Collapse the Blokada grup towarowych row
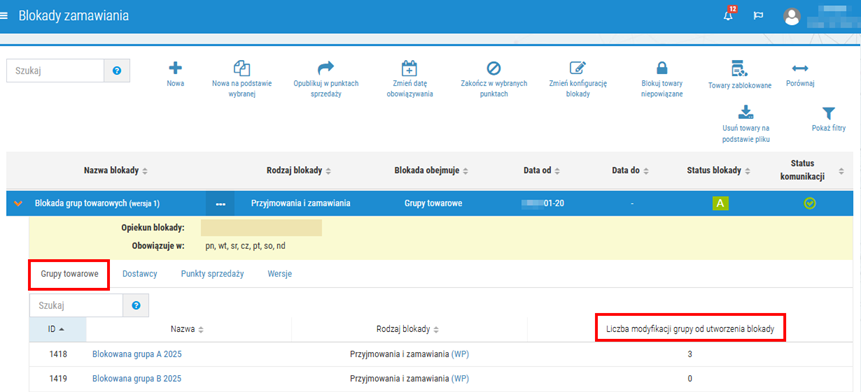Image resolution: width=861 pixels, height=392 pixels. [18, 204]
